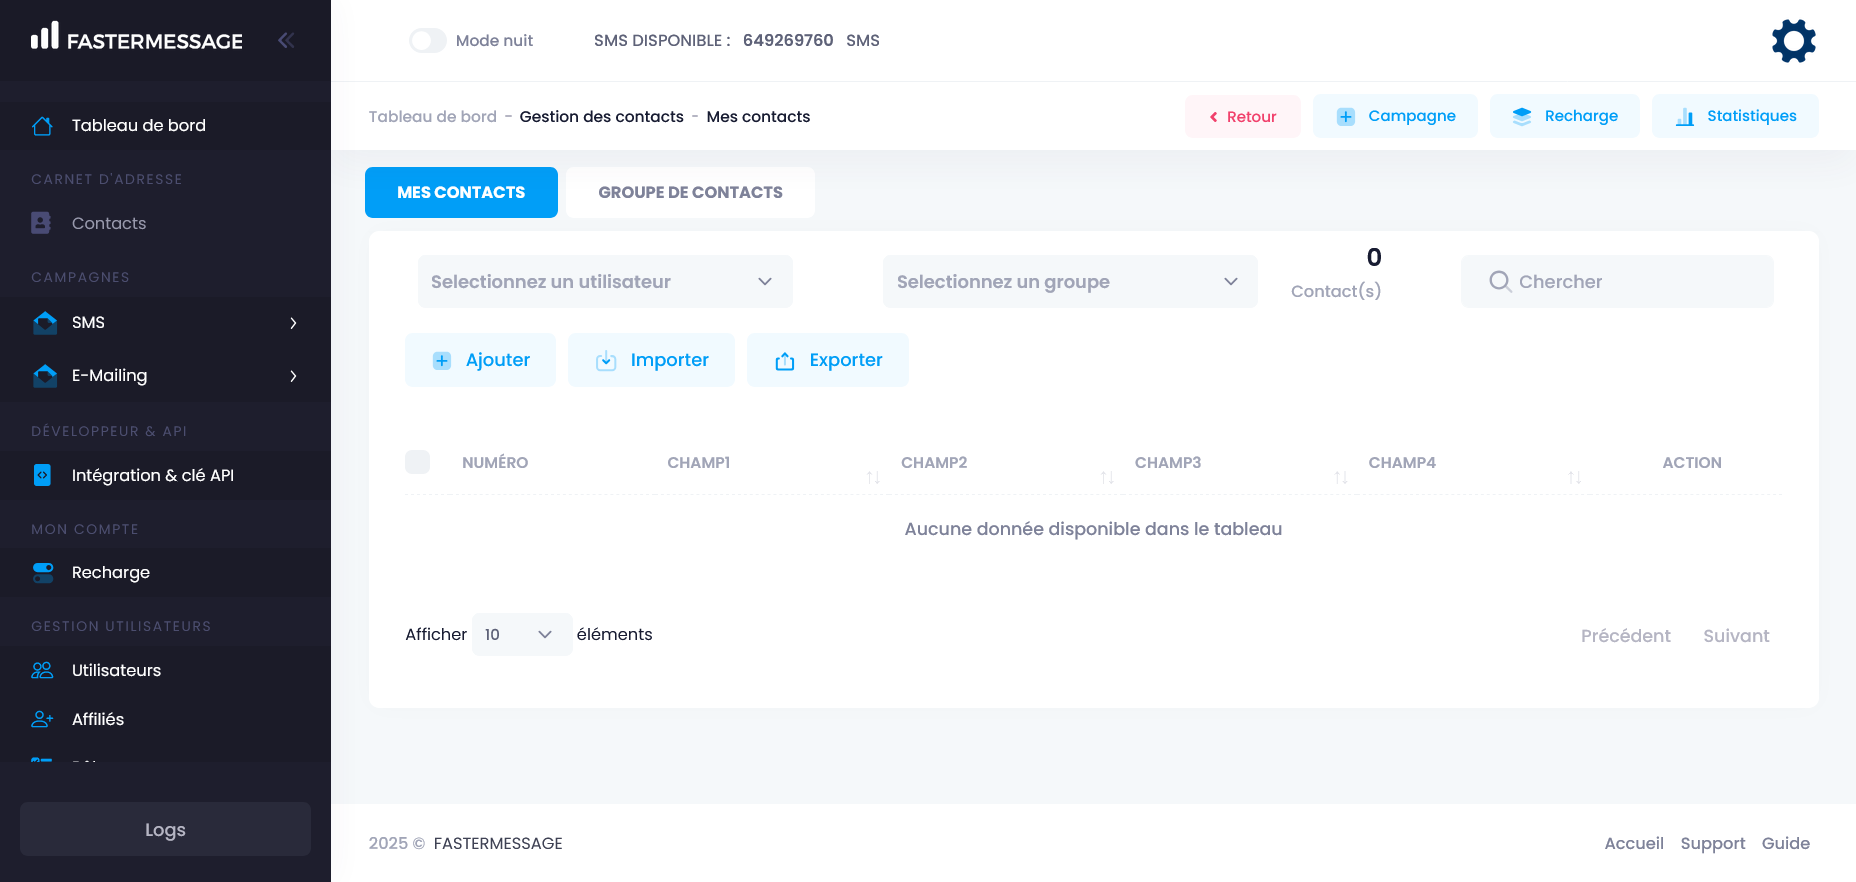The width and height of the screenshot is (1856, 882).
Task: Open the Selectionnez un groupe dropdown
Action: (1069, 282)
